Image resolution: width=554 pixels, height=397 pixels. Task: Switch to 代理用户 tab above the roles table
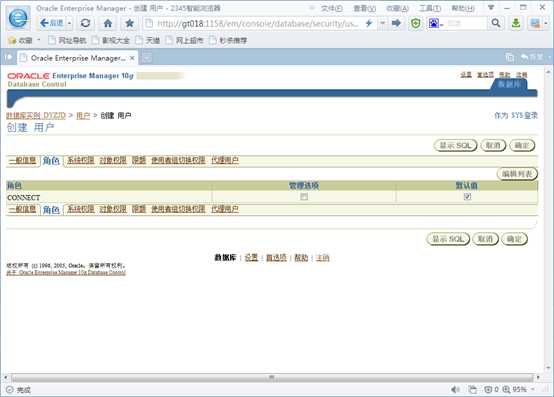pos(225,160)
